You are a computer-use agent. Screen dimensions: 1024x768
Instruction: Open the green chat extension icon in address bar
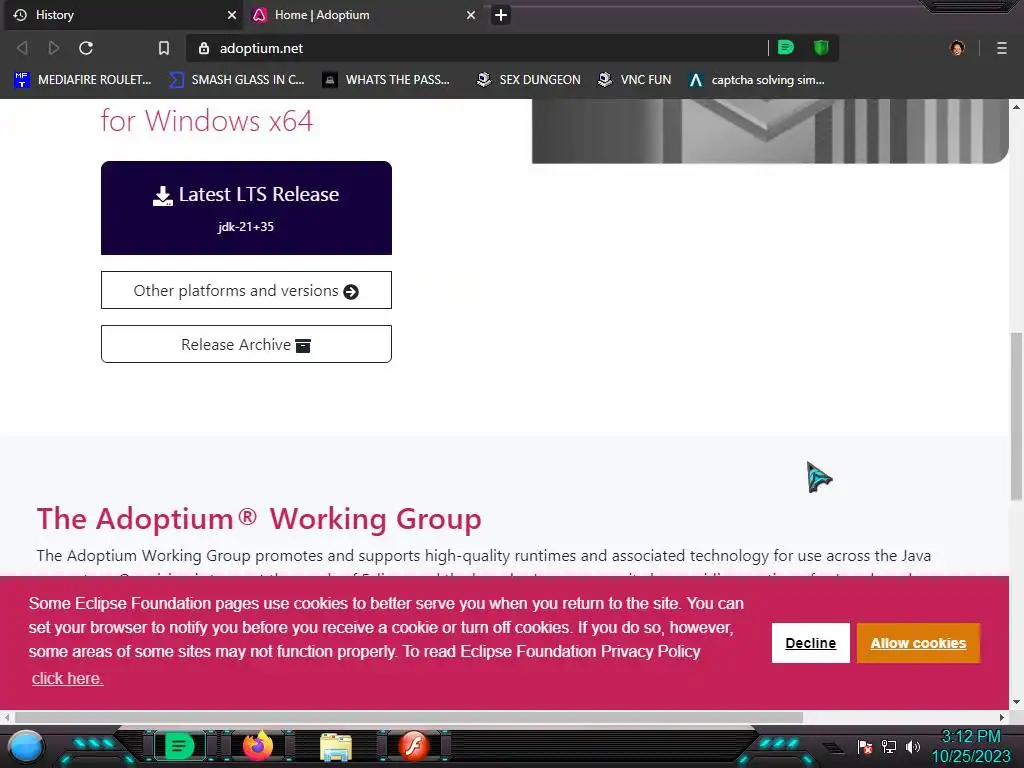coord(786,48)
